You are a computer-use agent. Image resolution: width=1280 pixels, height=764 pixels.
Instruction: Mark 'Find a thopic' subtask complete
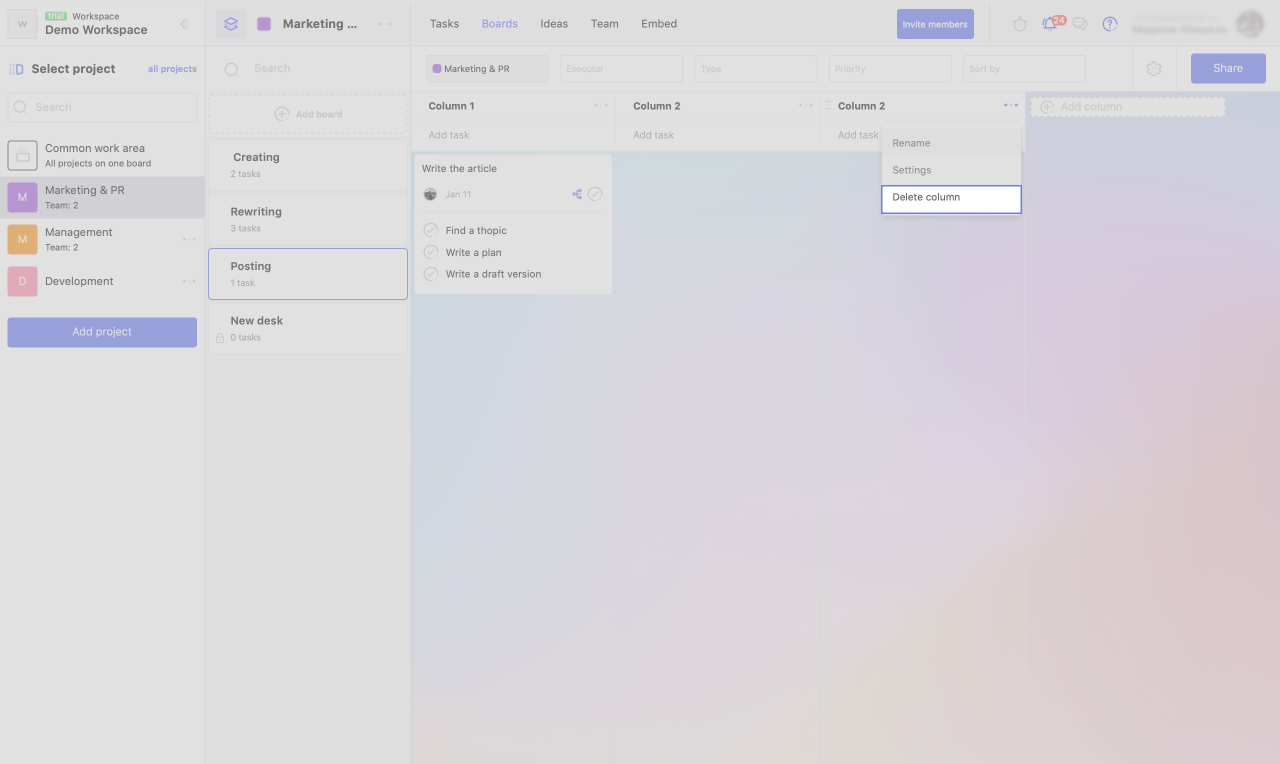pyautogui.click(x=431, y=230)
